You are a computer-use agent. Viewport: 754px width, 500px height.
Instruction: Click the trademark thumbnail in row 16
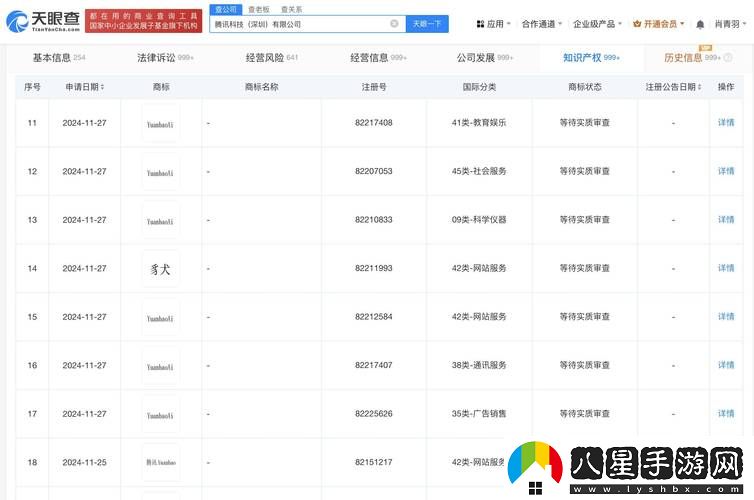[161, 366]
